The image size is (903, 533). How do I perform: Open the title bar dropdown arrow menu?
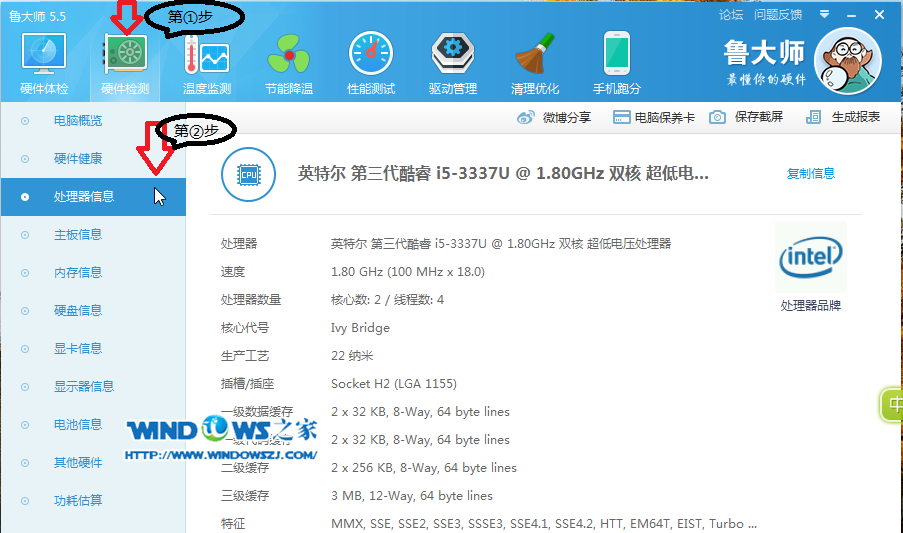825,14
